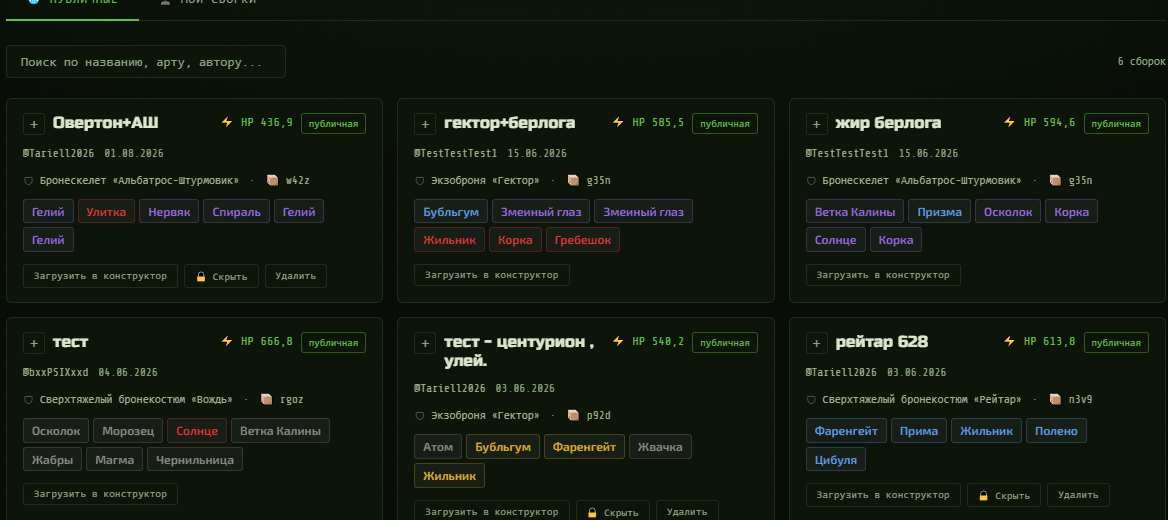Image resolution: width=1168 pixels, height=520 pixels.
Task: Click the публичная badge on Овертон+АШ
Action: point(334,124)
